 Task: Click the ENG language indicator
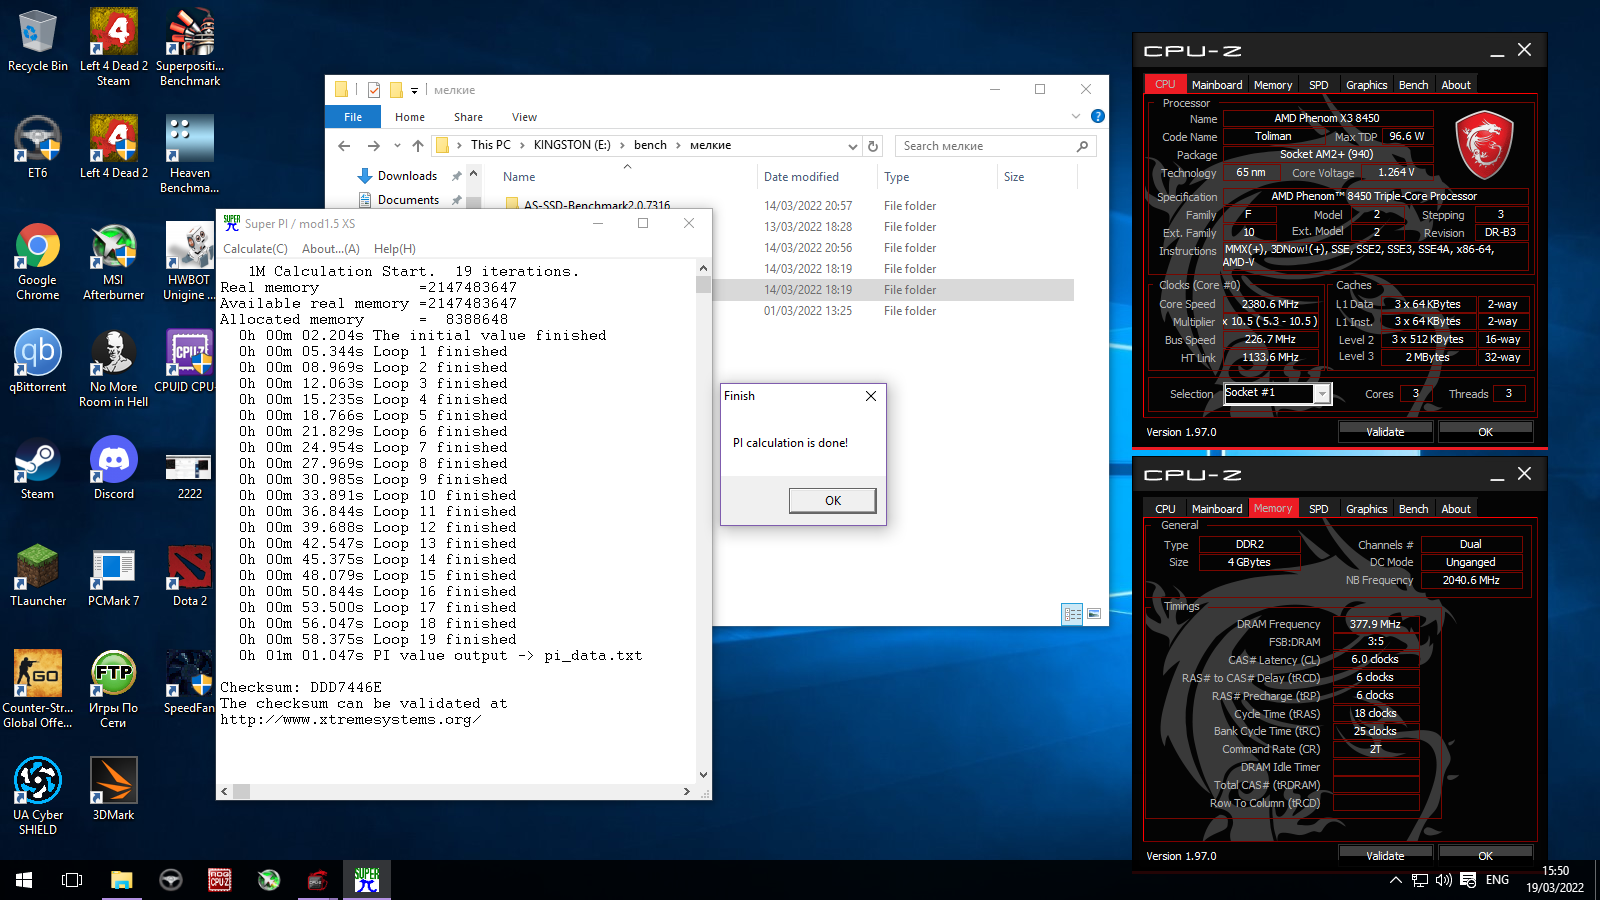pyautogui.click(x=1497, y=880)
